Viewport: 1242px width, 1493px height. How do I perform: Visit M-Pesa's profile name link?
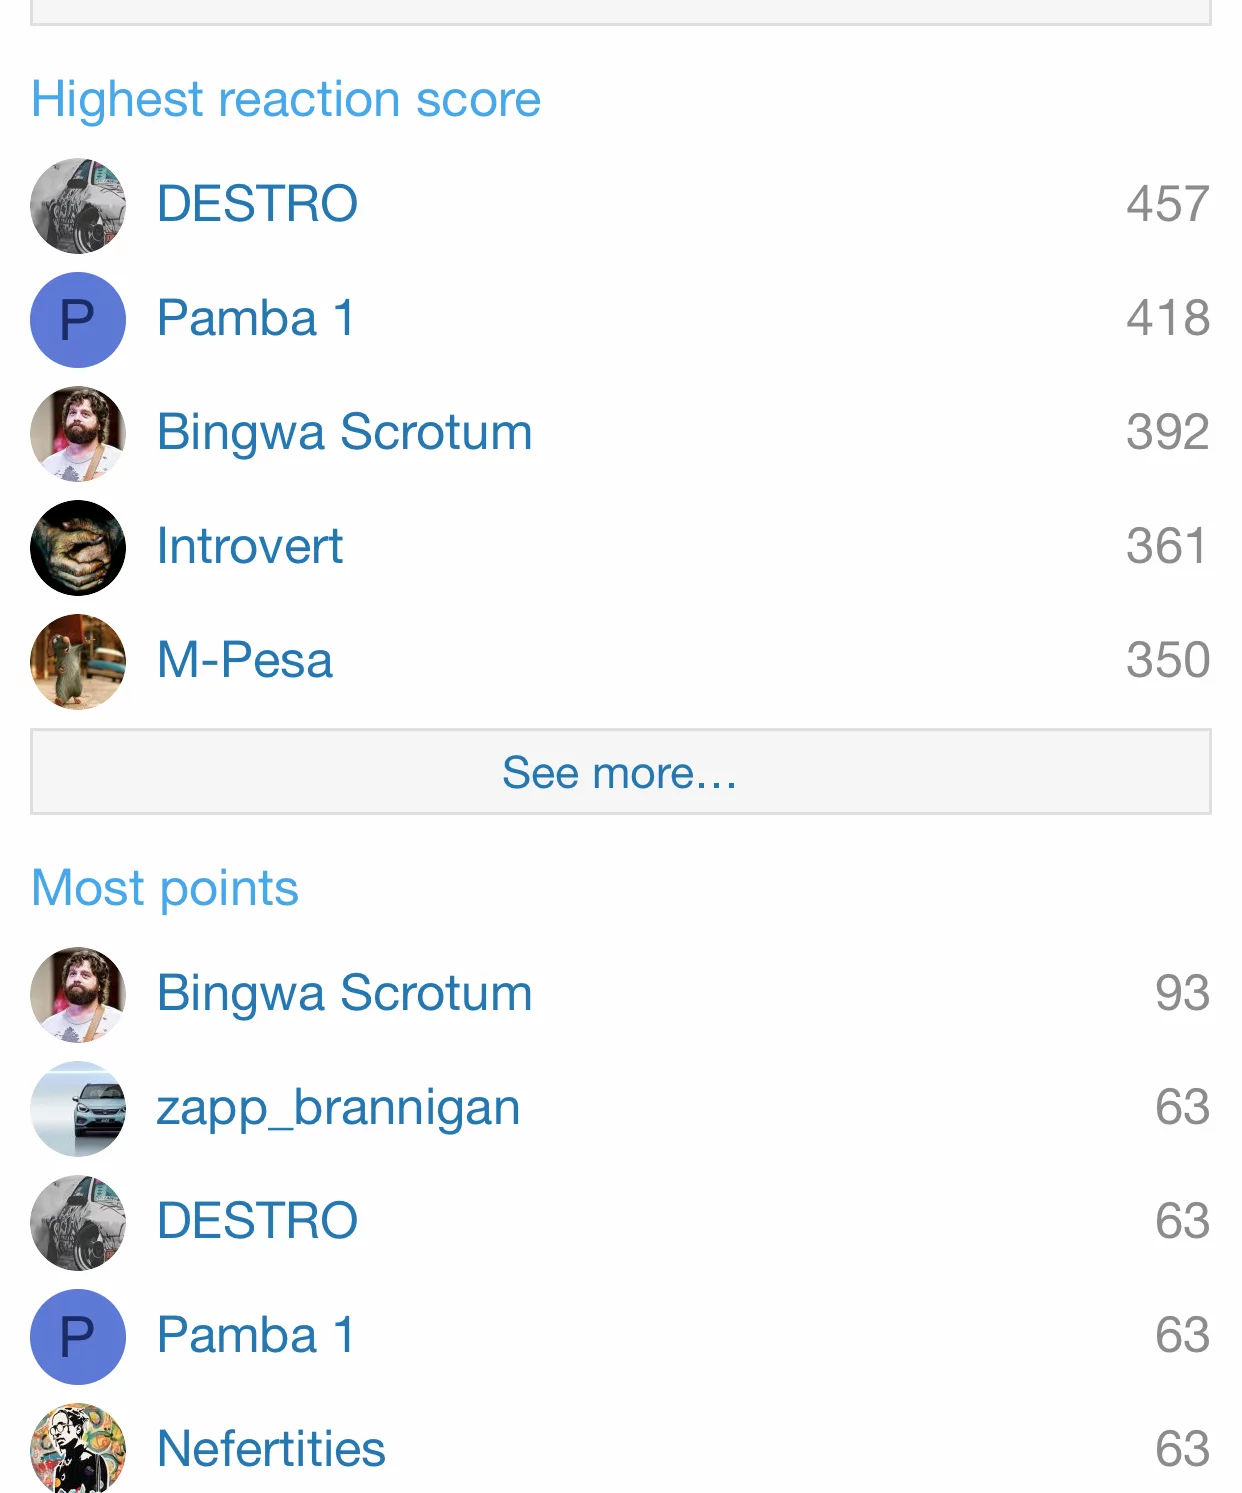pyautogui.click(x=245, y=660)
